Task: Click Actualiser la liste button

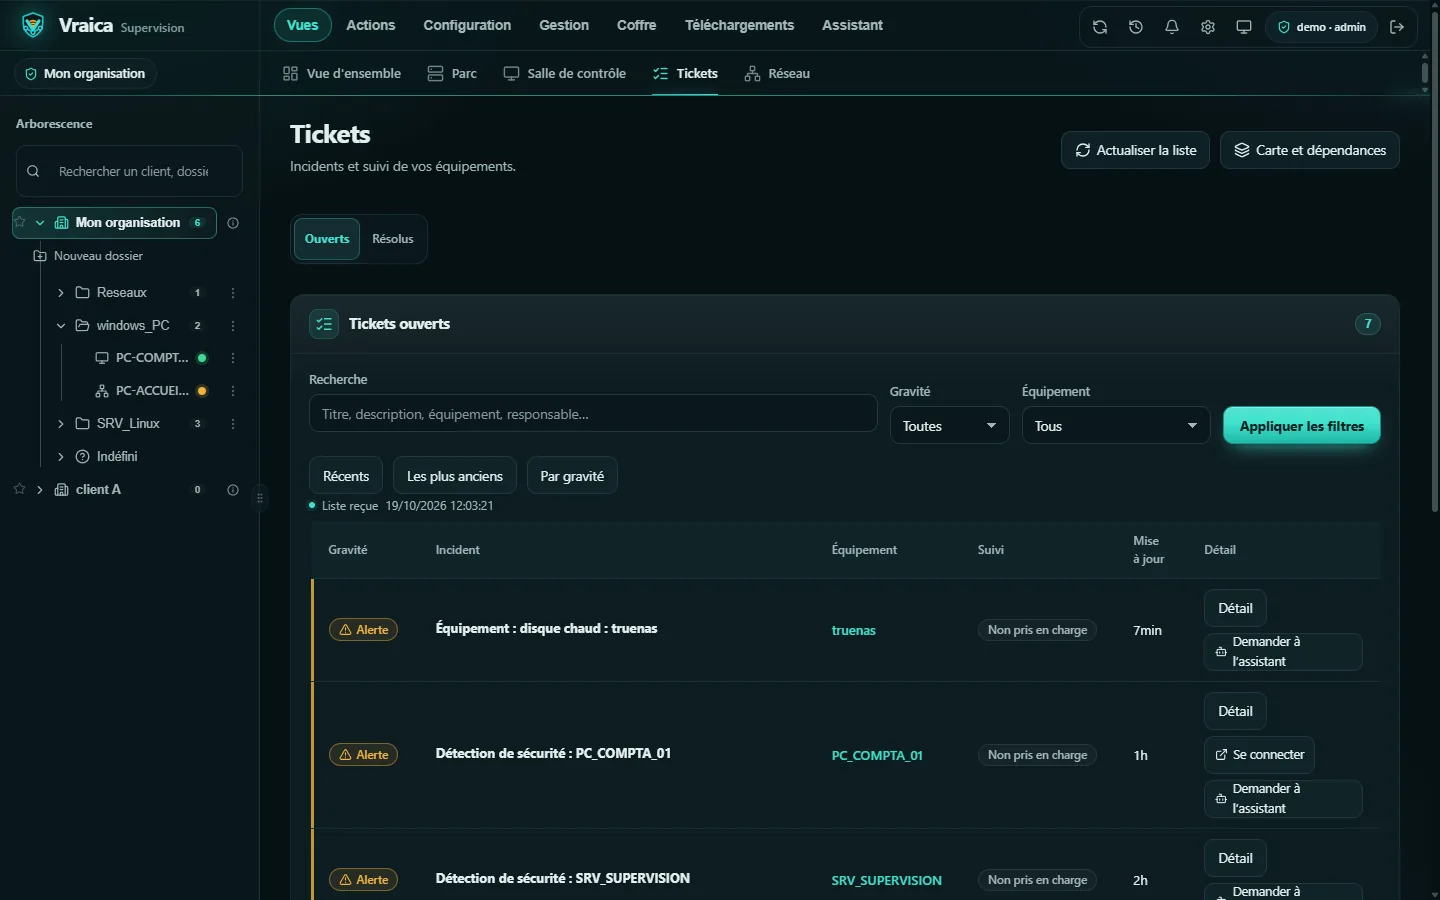Action: click(1135, 150)
